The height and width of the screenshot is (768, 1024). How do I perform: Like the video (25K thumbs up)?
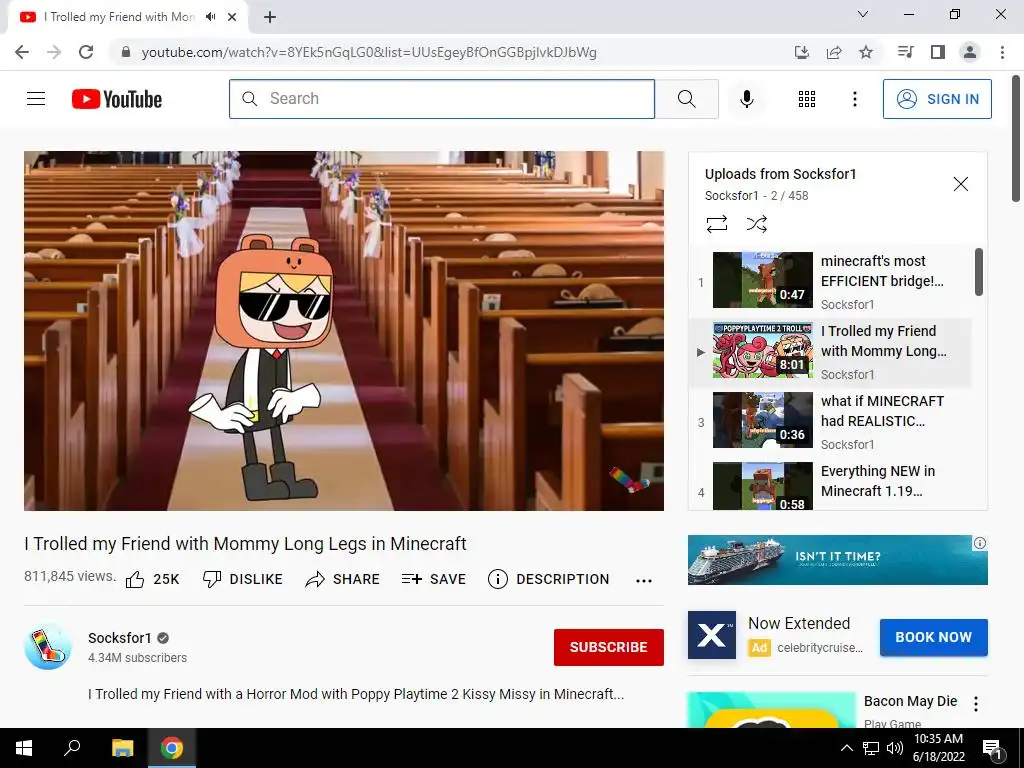click(x=152, y=579)
